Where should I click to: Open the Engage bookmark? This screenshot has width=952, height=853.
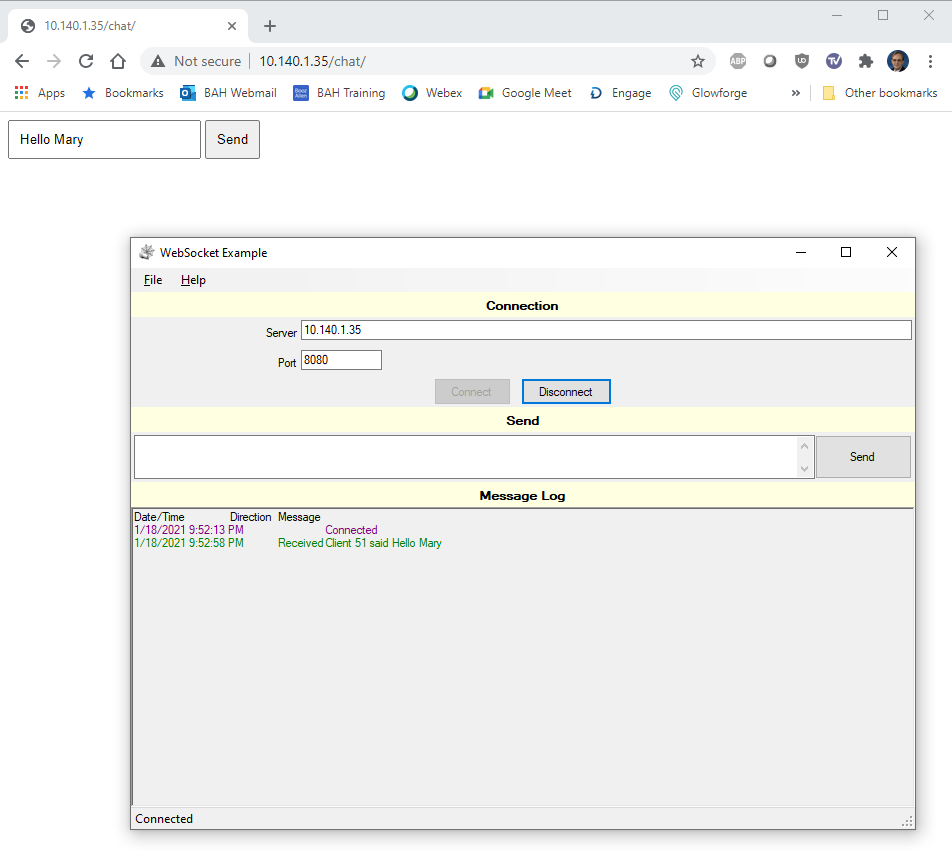620,93
